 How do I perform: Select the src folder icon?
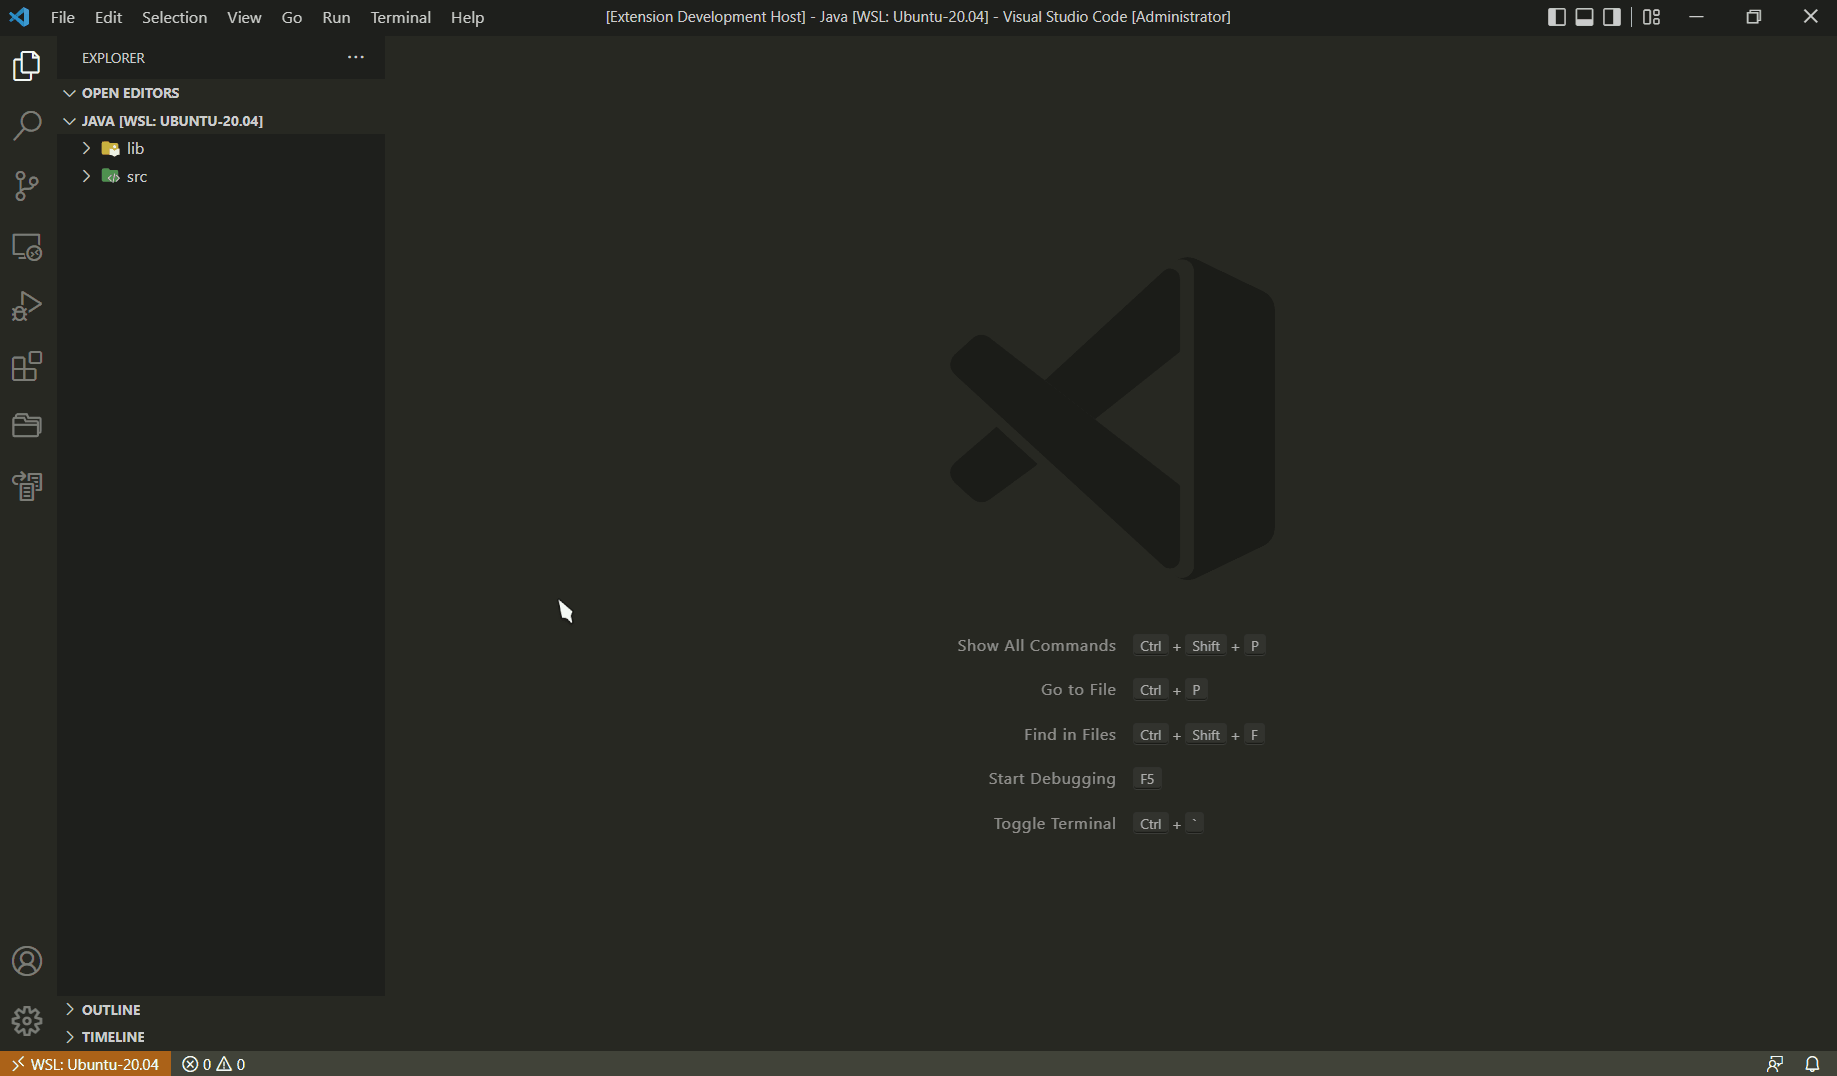111,176
